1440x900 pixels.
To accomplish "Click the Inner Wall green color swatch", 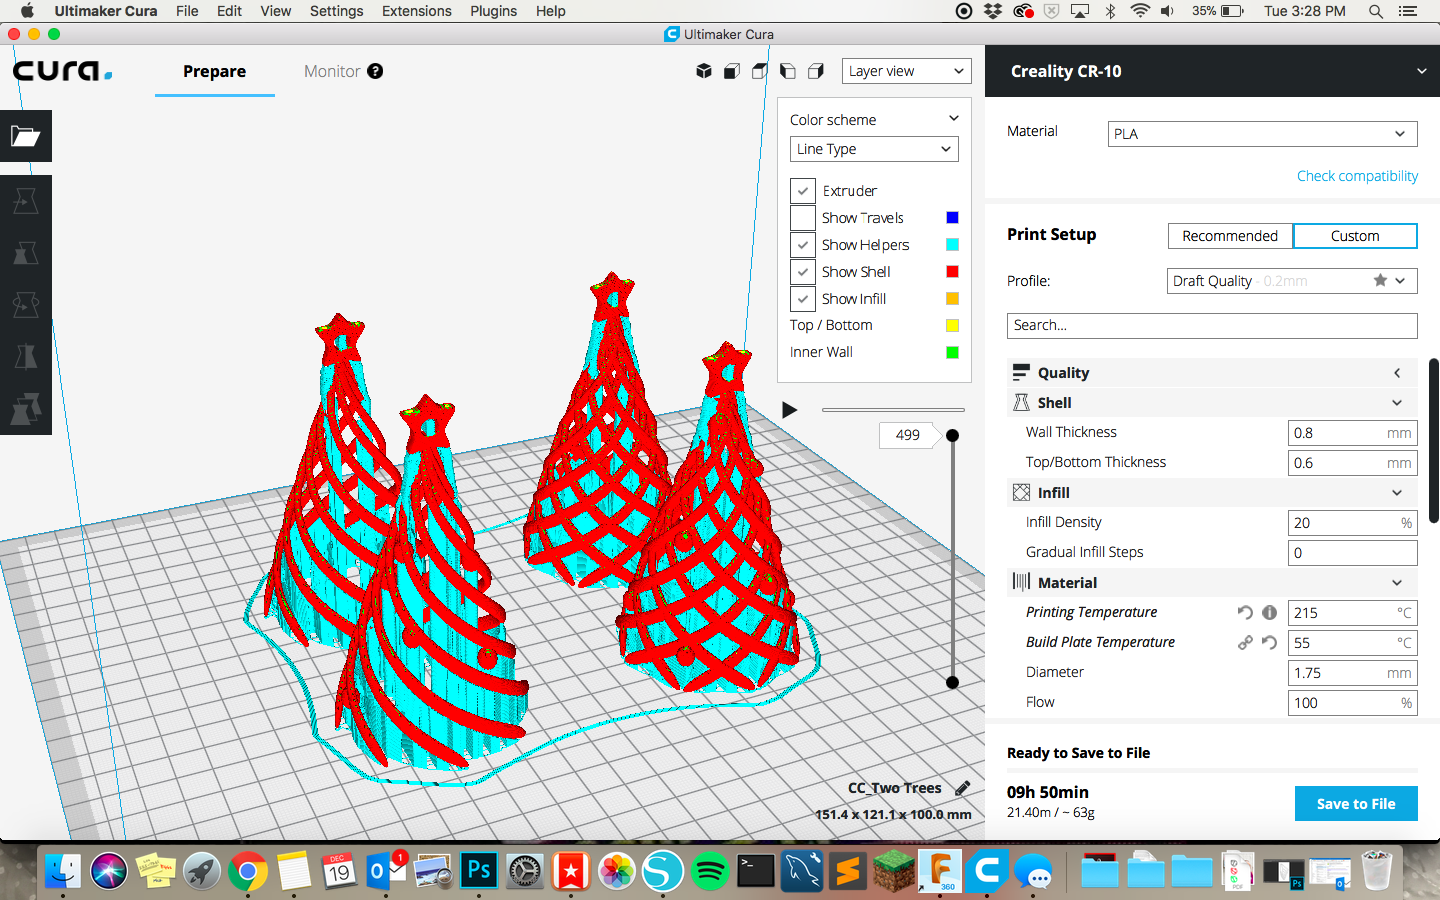I will pyautogui.click(x=952, y=352).
